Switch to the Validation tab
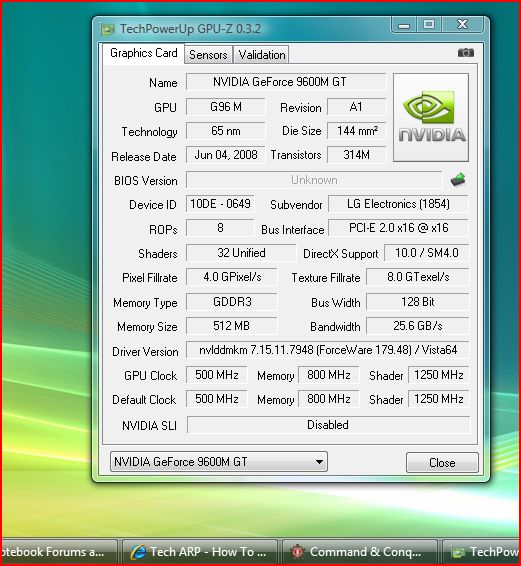This screenshot has height=566, width=521. 262,55
